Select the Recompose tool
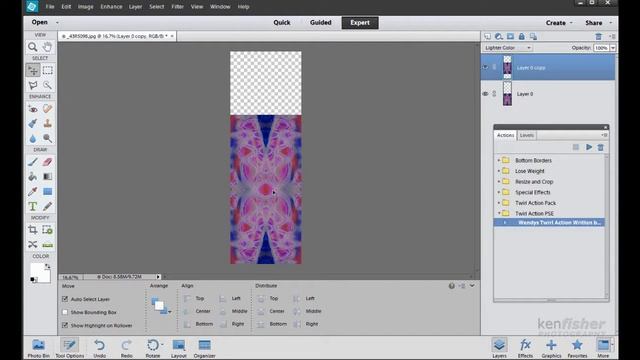 tap(48, 230)
